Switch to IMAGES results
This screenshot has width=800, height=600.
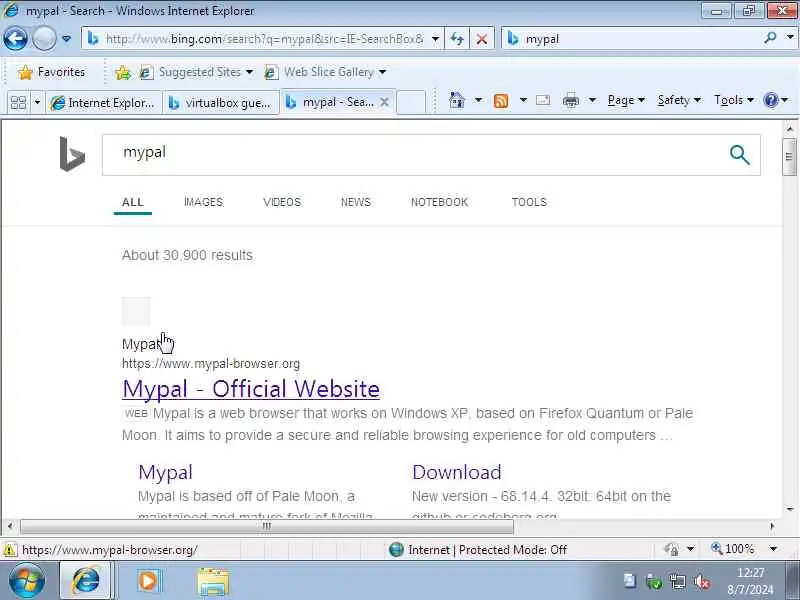tap(203, 202)
